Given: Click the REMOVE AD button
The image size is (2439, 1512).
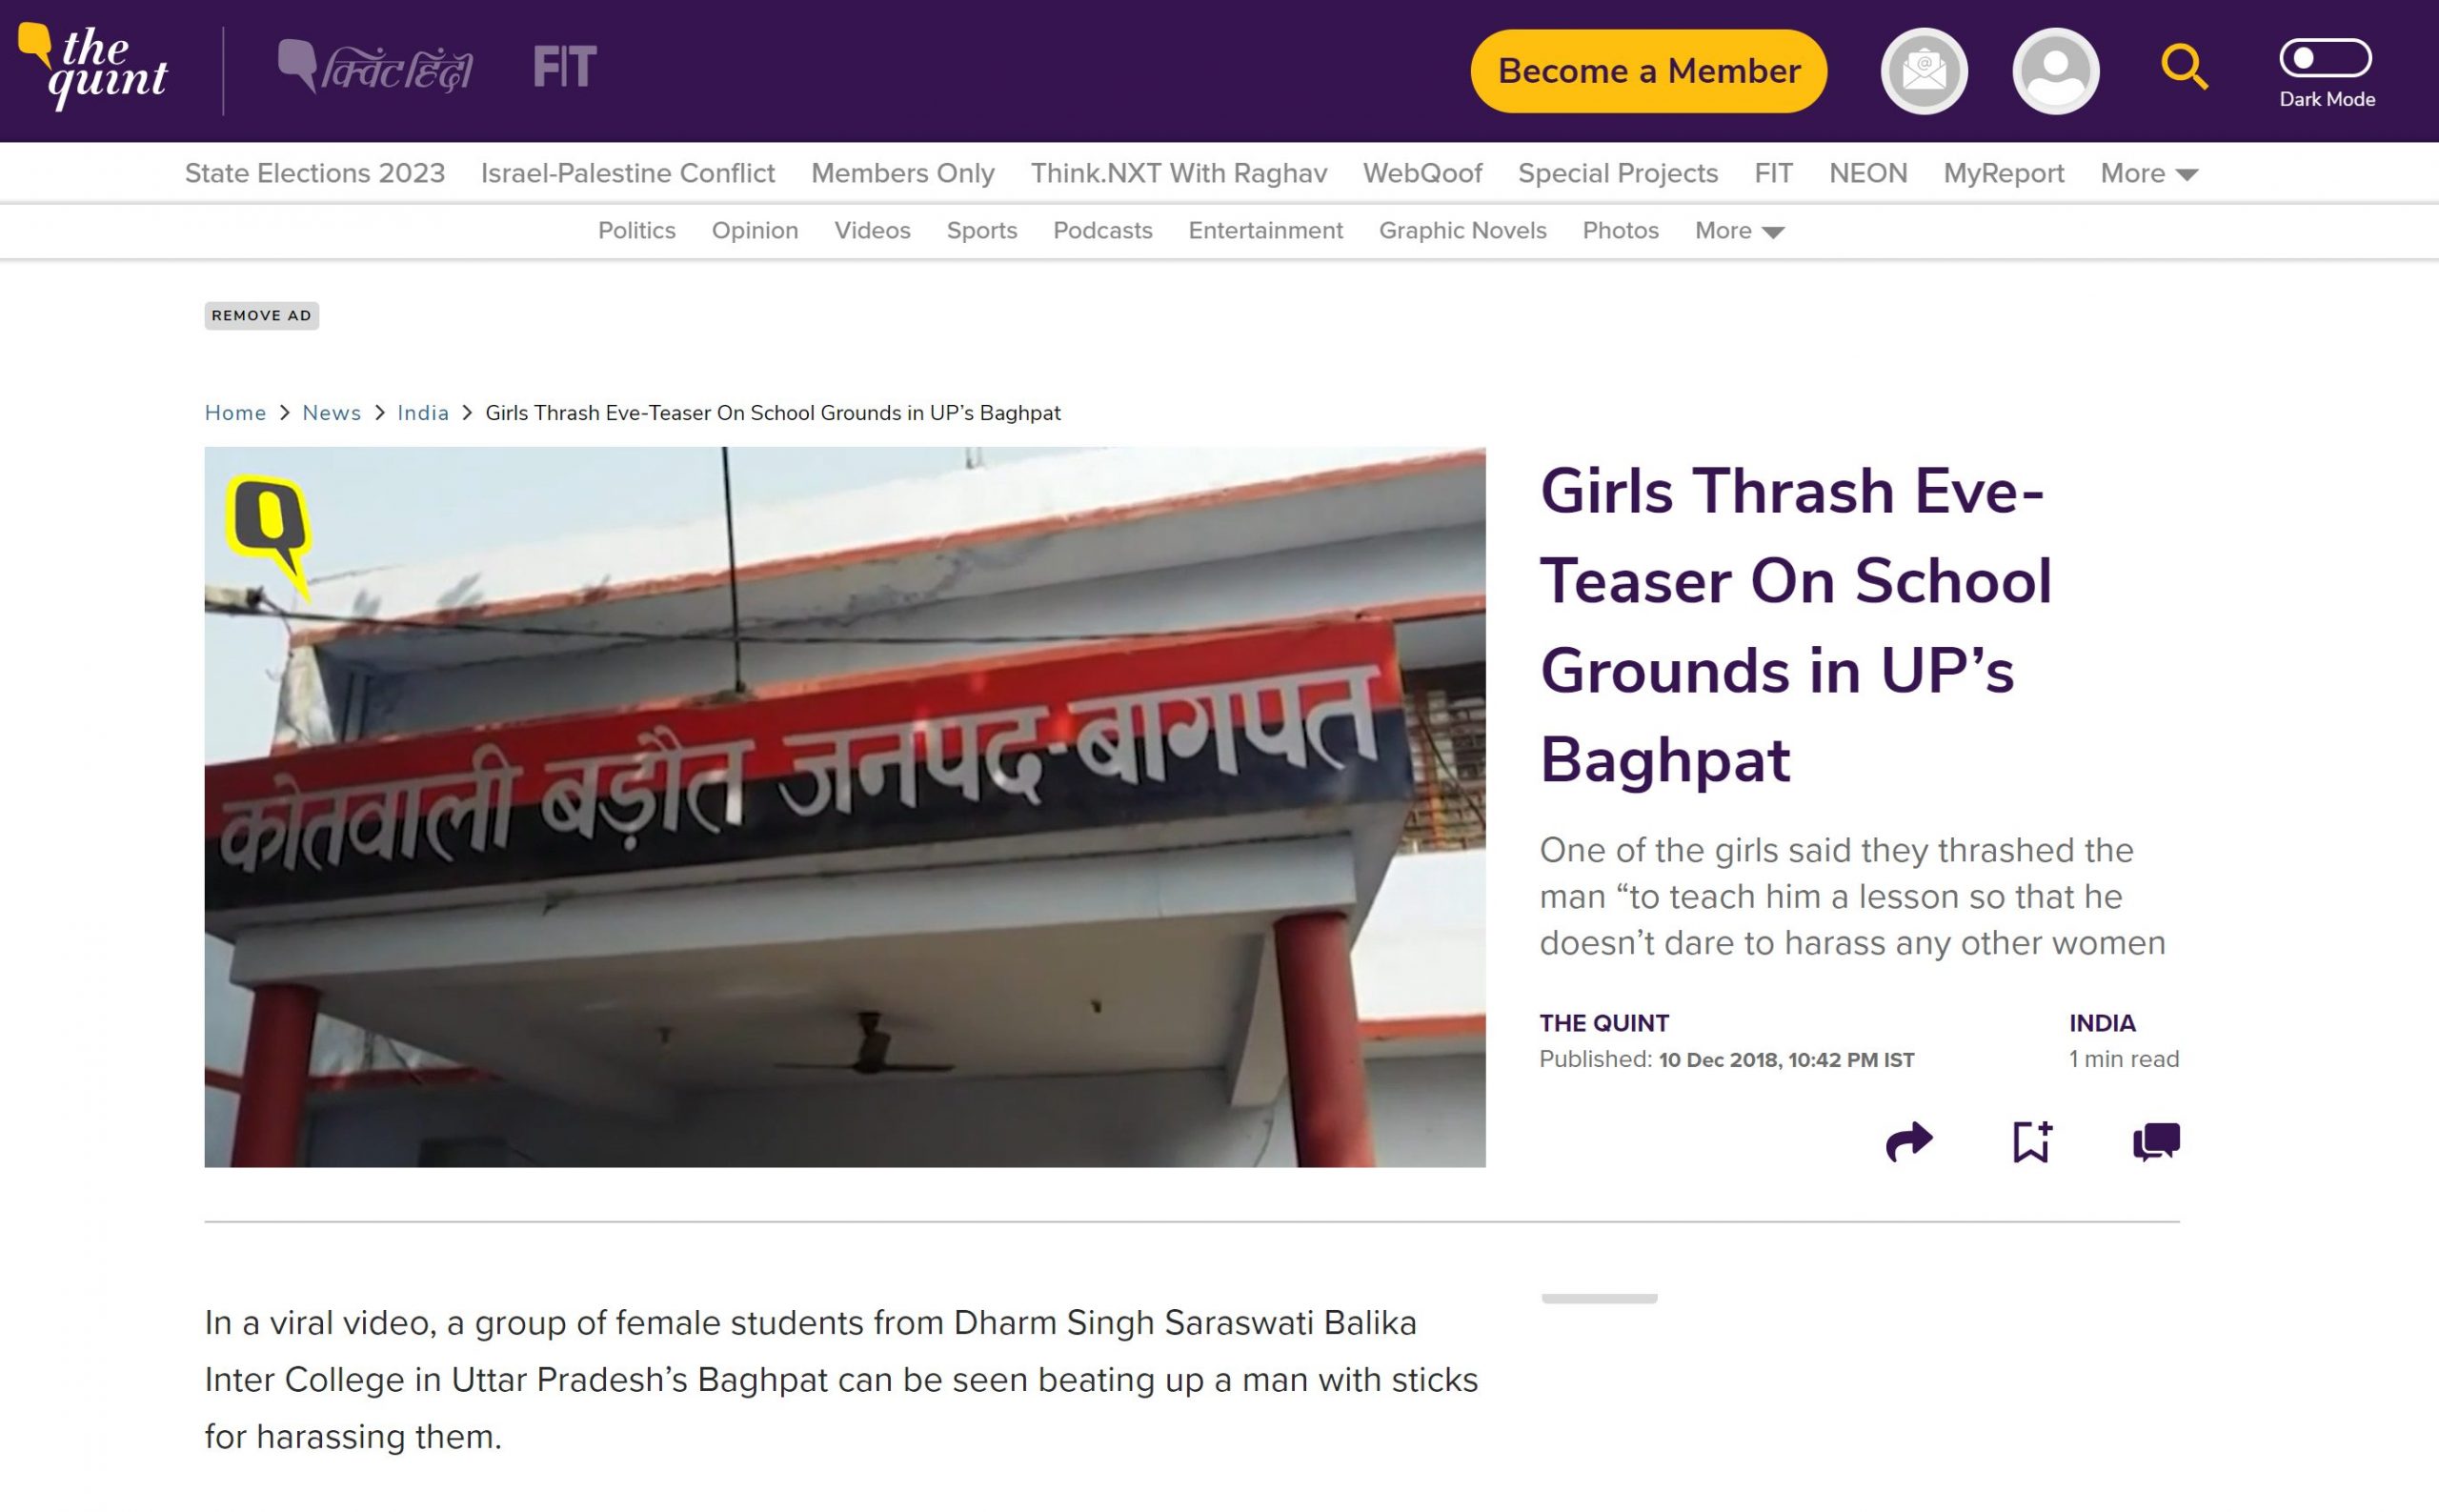Looking at the screenshot, I should tap(262, 316).
